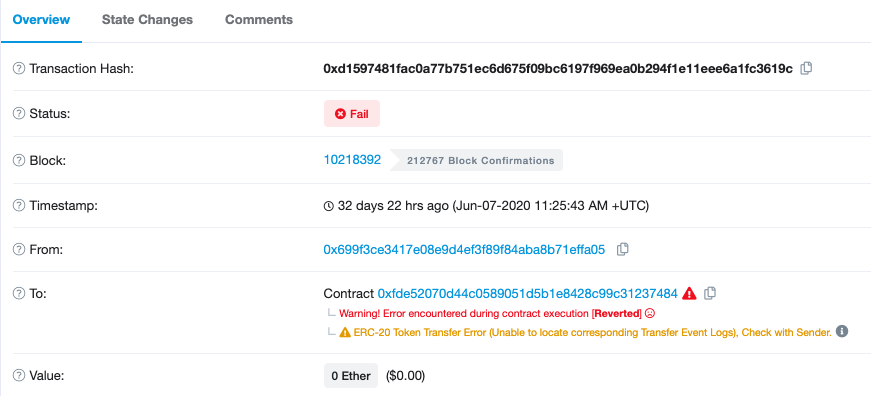
Task: Click the red Fail status badge
Action: point(352,113)
